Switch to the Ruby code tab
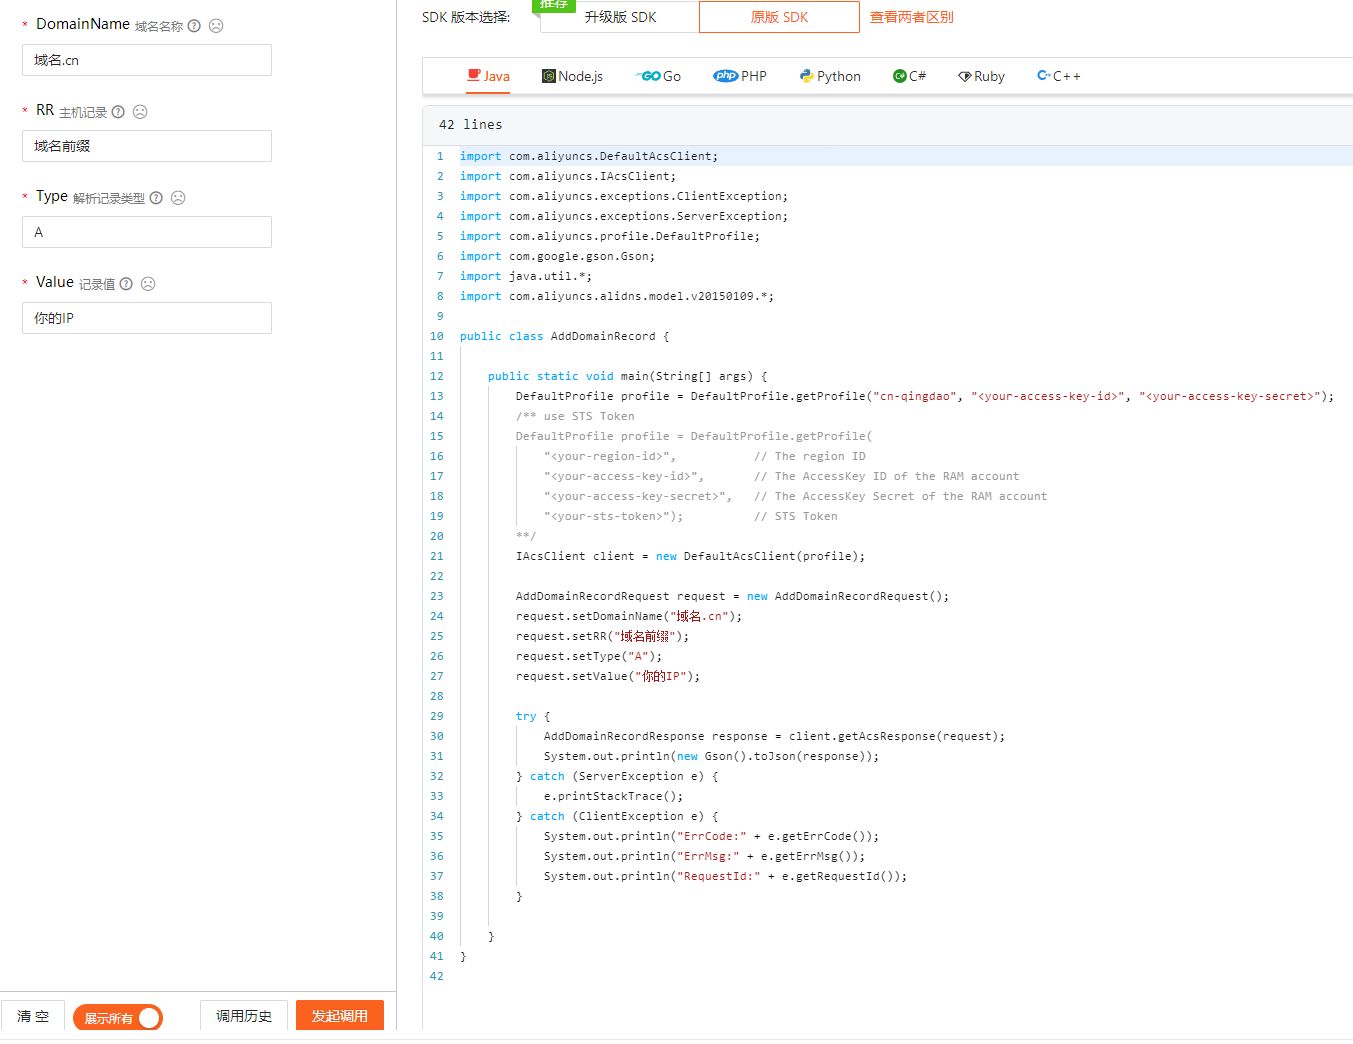 click(981, 76)
